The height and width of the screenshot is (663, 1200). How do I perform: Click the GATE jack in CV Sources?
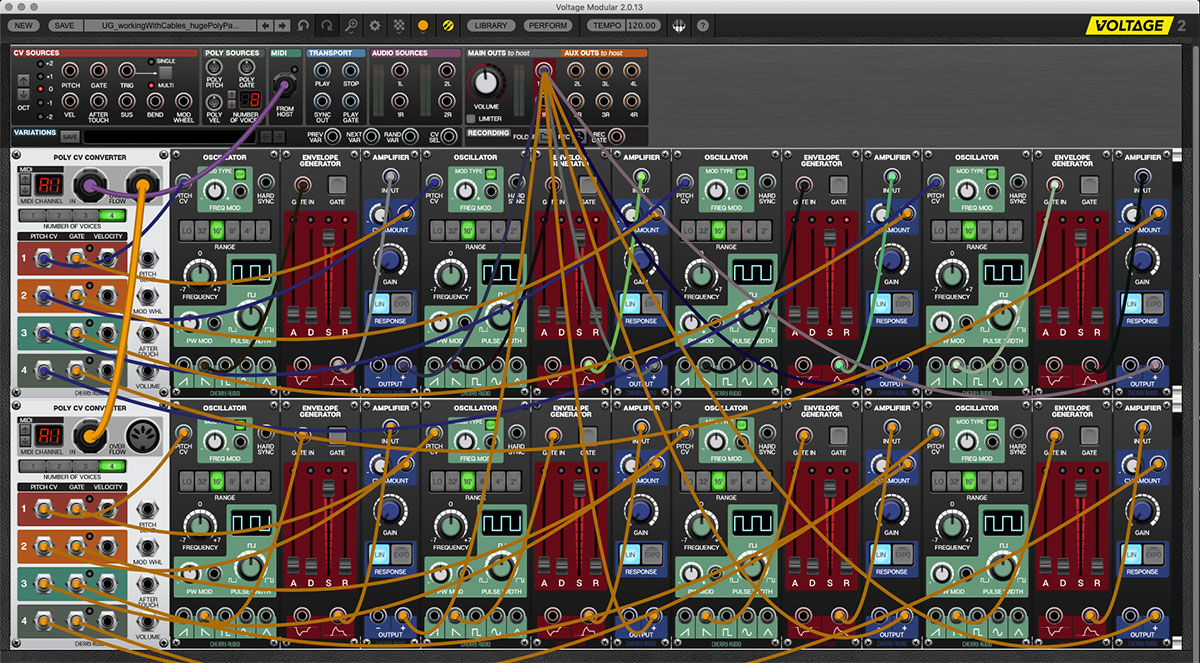click(98, 71)
